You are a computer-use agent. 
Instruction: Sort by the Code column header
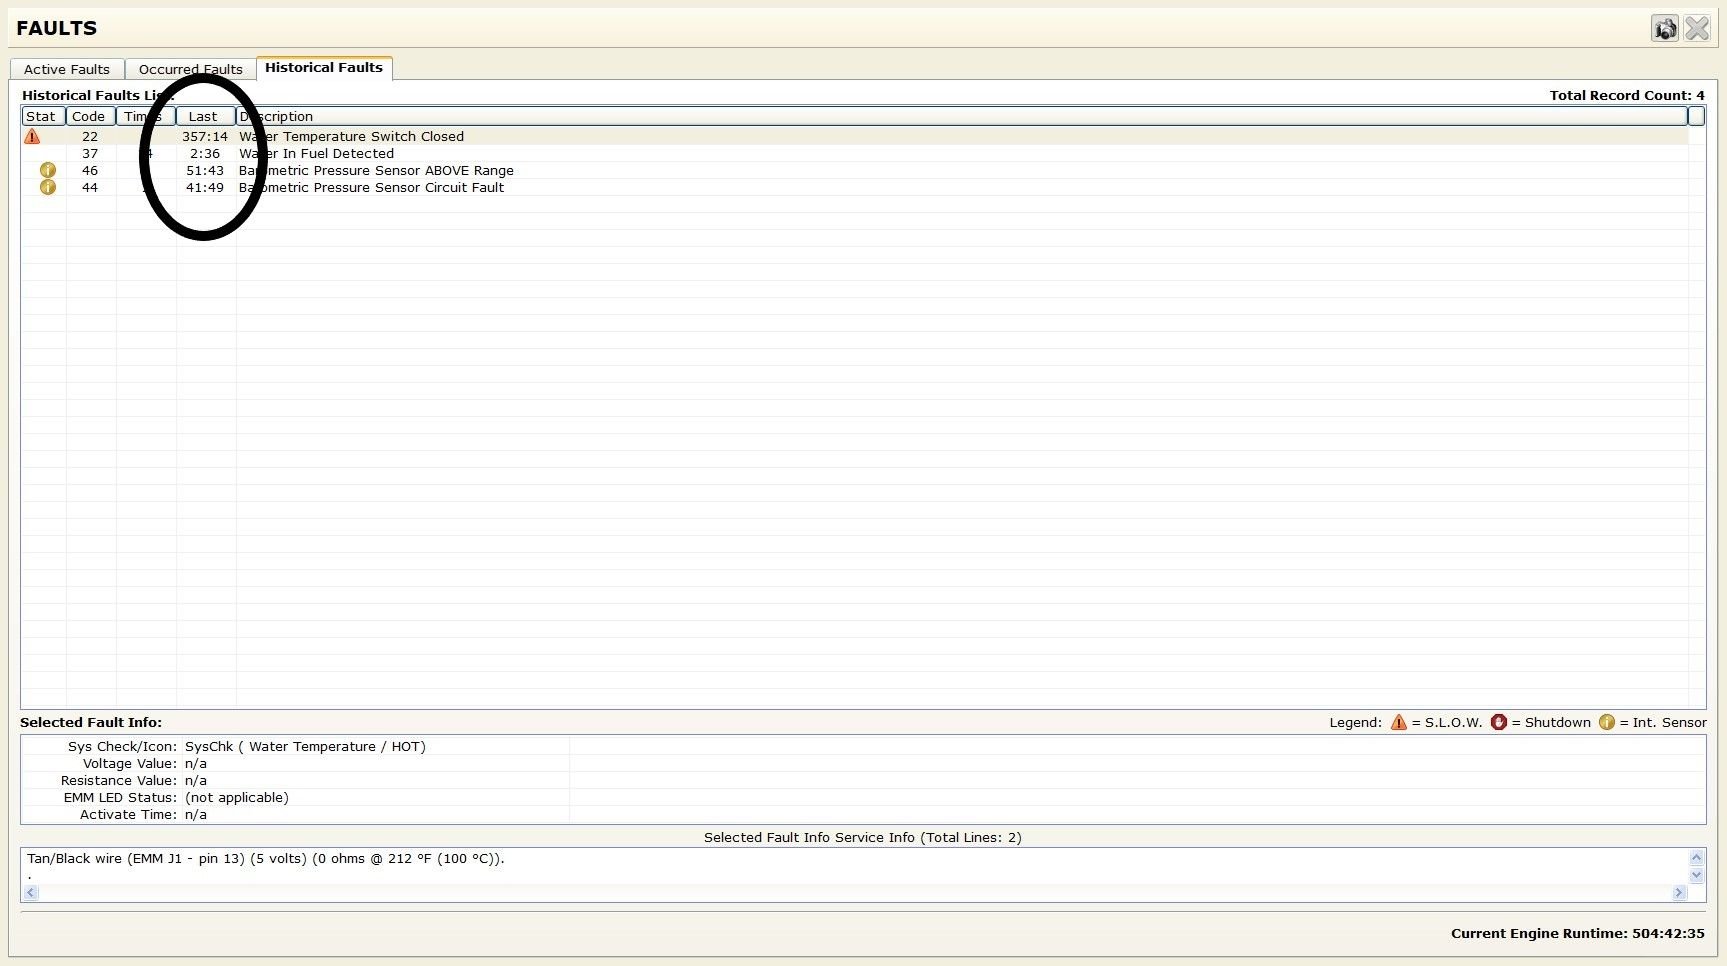[90, 116]
